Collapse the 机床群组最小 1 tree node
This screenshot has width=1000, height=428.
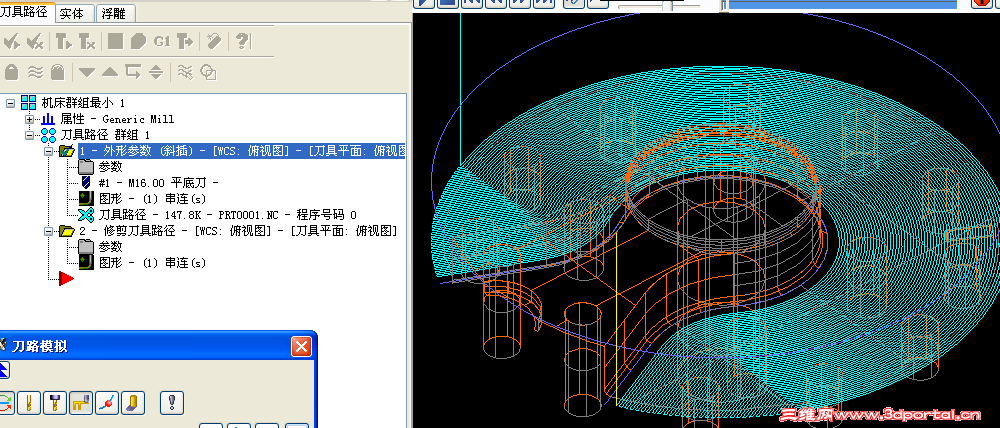click(10, 103)
